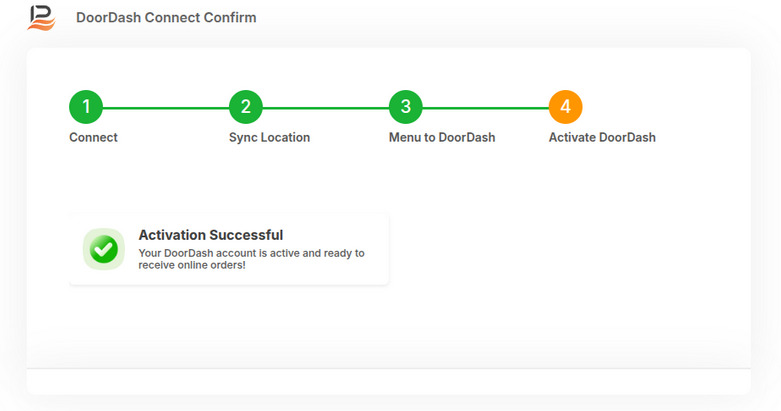
Task: Click the green checkmark success icon
Action: 104,249
